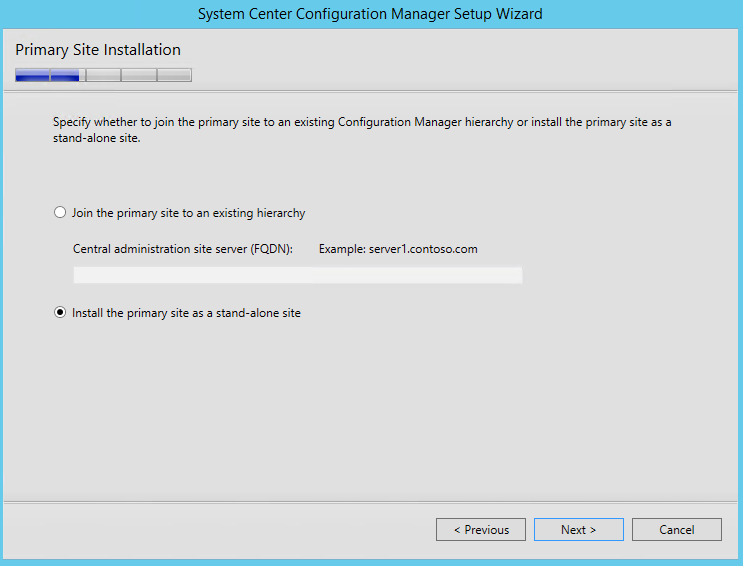The width and height of the screenshot is (743, 566).
Task: Cancel the setup wizard
Action: [677, 529]
